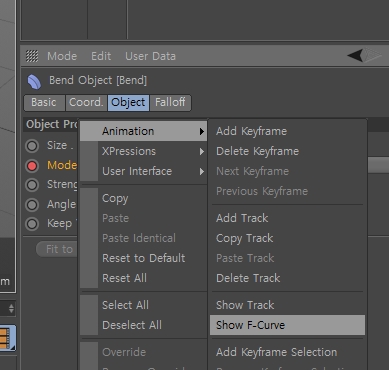Screen dimensions: 389x370
Task: Choose Show Track
Action: [287, 305]
